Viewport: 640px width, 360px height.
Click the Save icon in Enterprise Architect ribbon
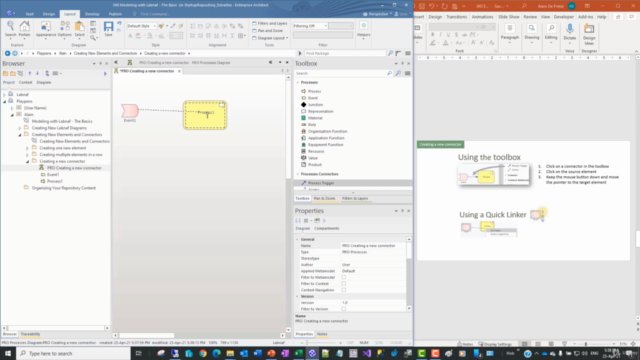tap(108, 29)
